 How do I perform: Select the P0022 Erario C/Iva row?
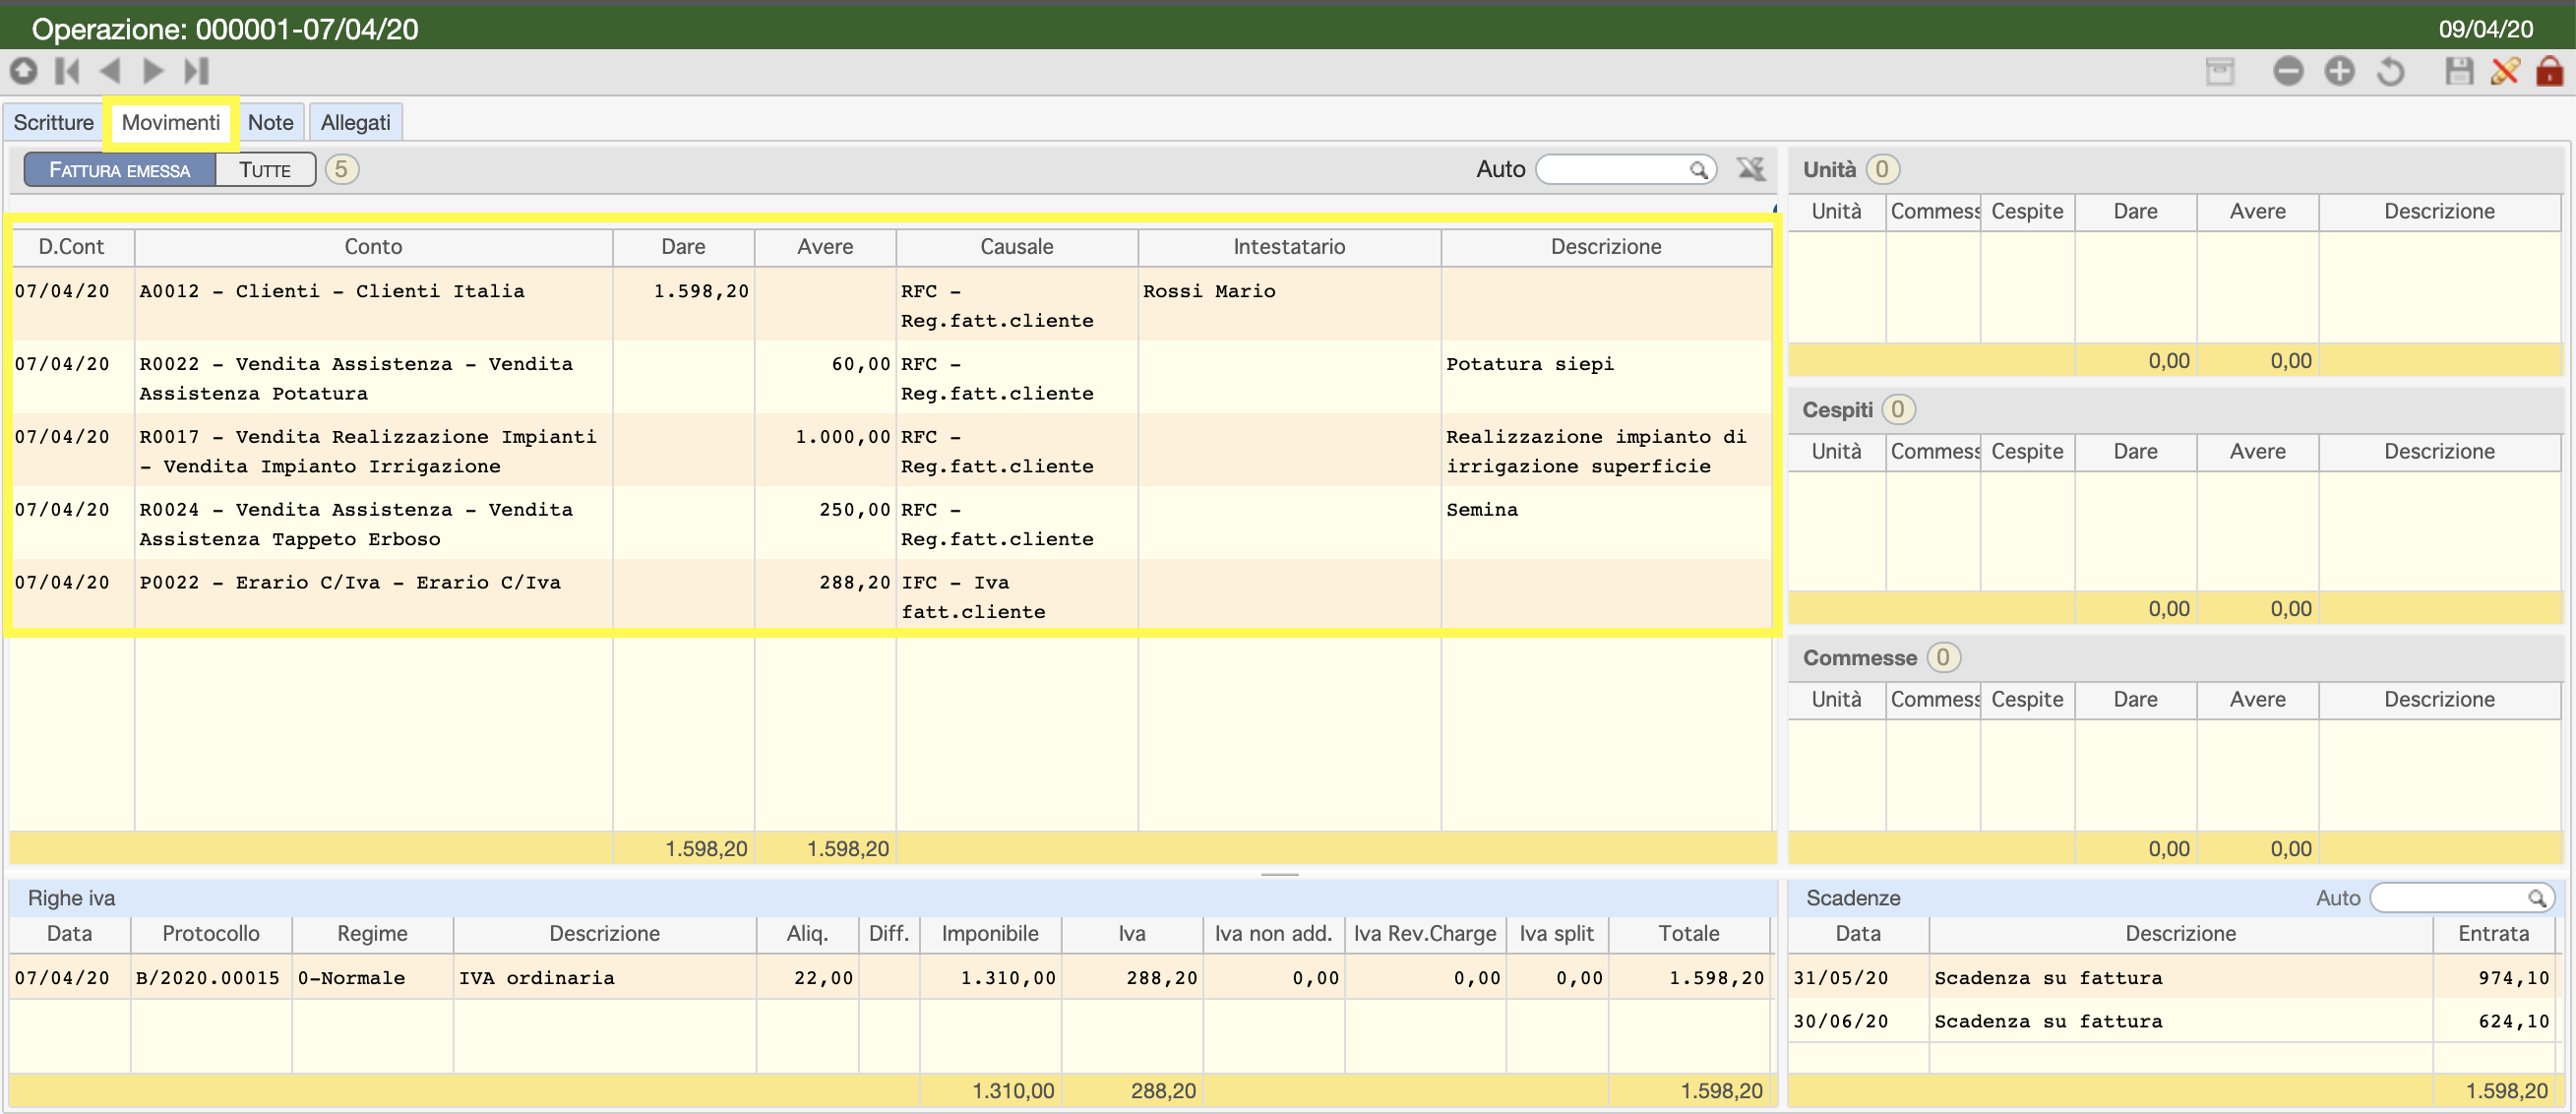[891, 596]
